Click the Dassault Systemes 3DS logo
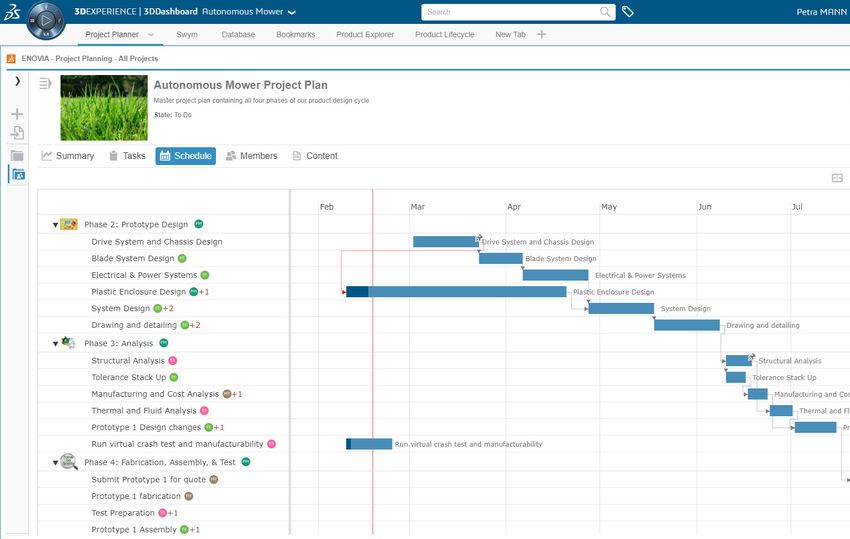 coord(12,12)
